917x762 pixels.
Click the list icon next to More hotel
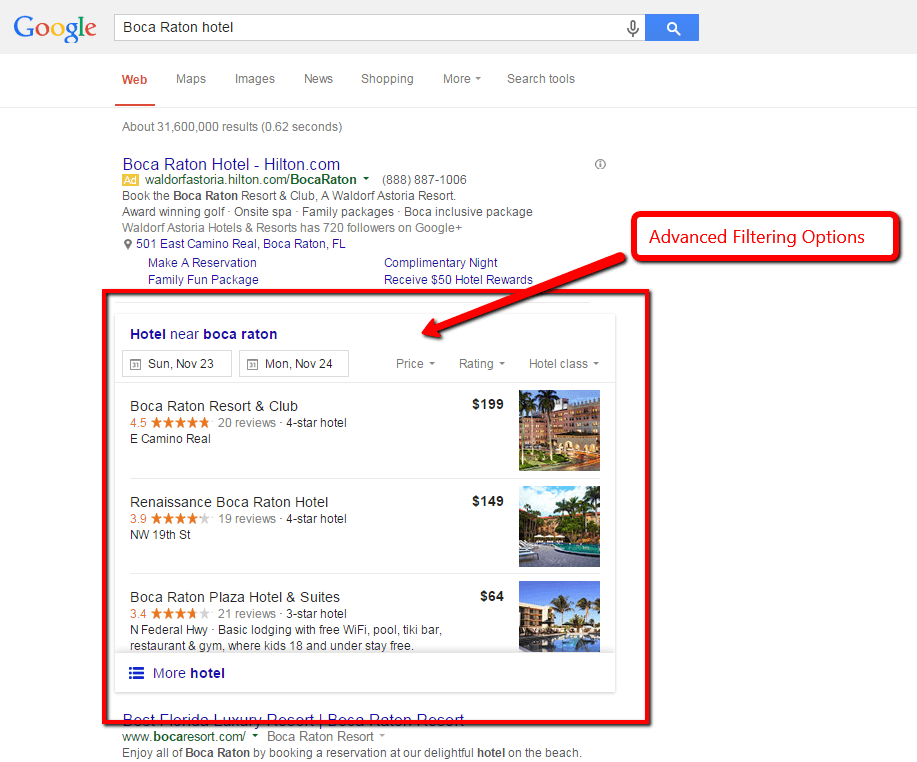(x=136, y=673)
